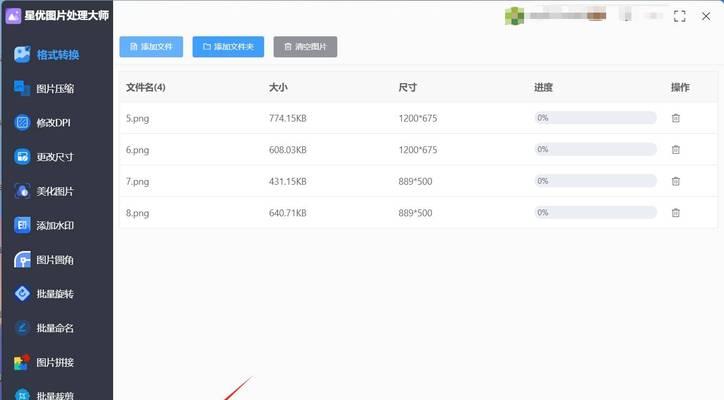Viewport: 724px width, 400px height.
Task: Click the progress bar for 5.png
Action: click(x=595, y=118)
